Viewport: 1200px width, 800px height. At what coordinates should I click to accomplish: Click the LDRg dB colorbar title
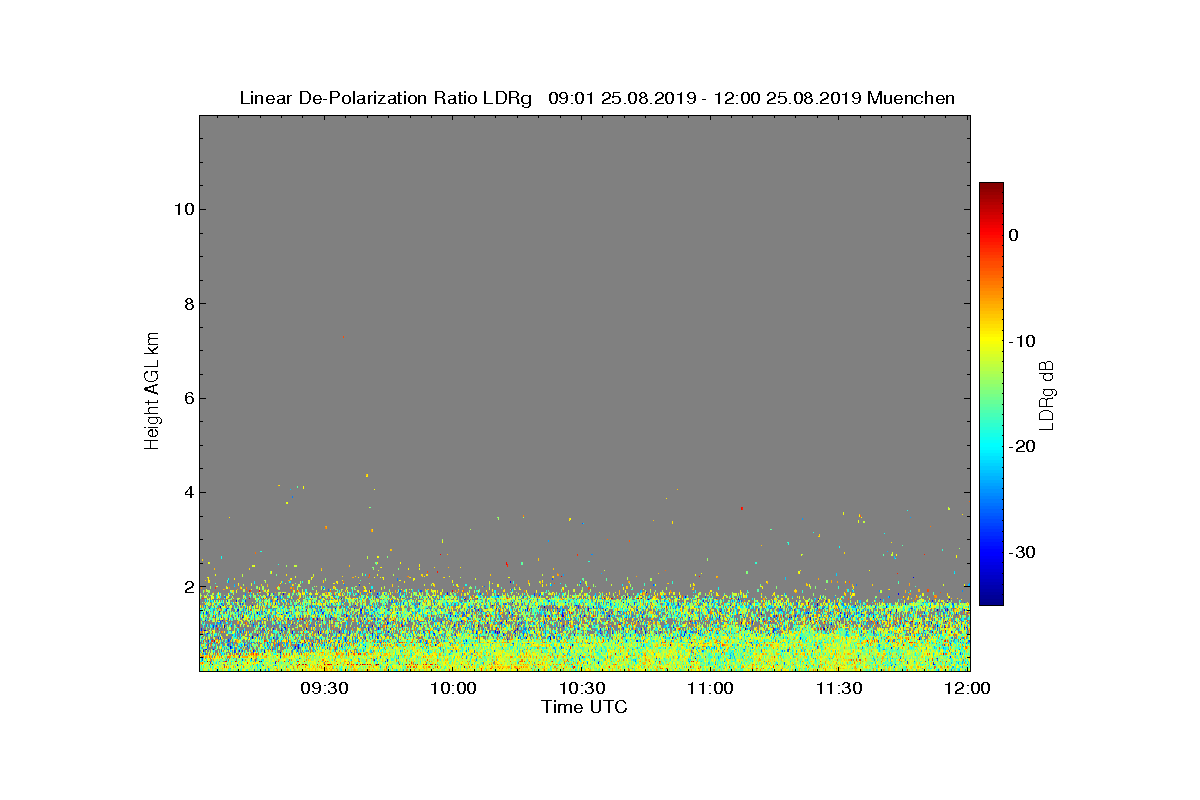[1048, 393]
